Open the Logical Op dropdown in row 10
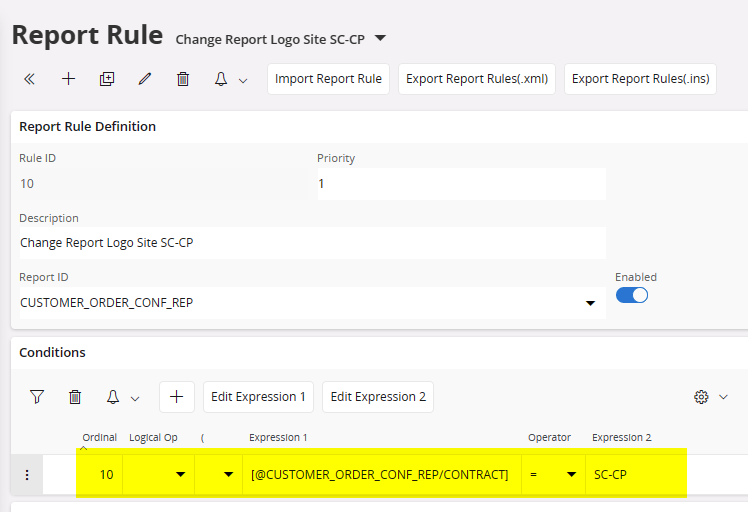Screen dimensions: 748x512 click(180, 475)
